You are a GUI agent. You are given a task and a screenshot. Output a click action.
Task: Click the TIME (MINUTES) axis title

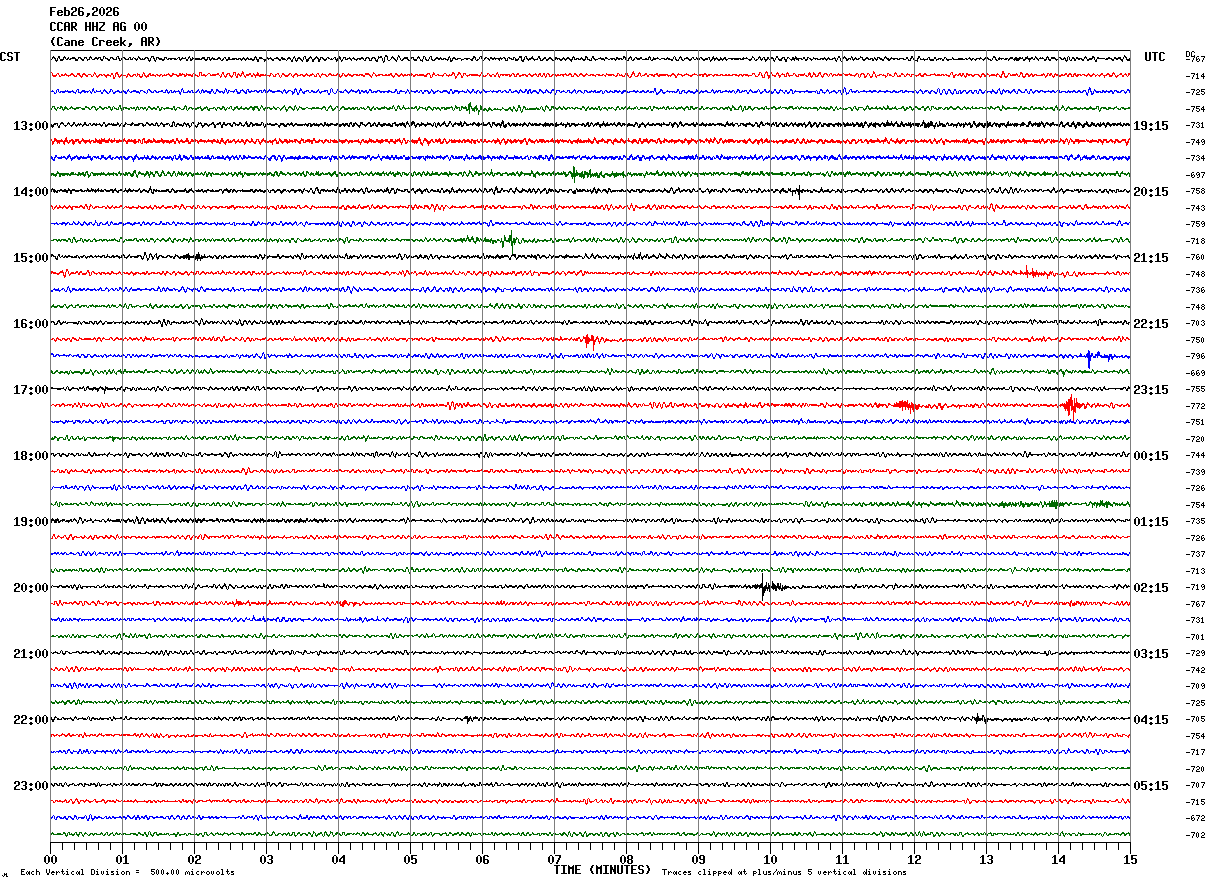point(602,870)
